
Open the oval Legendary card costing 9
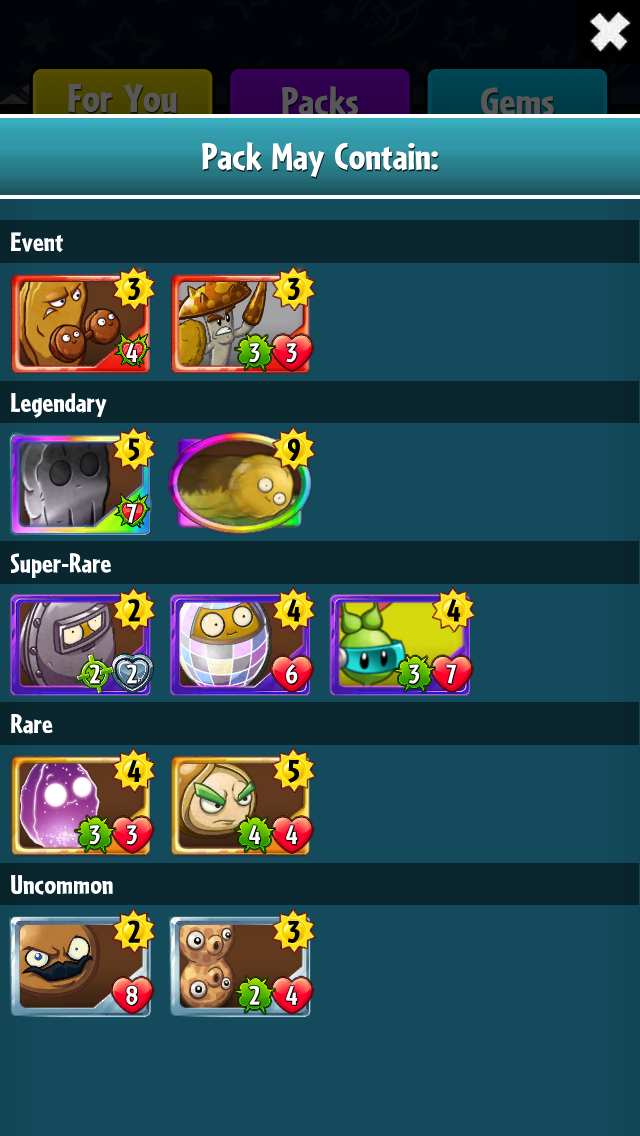click(x=241, y=484)
